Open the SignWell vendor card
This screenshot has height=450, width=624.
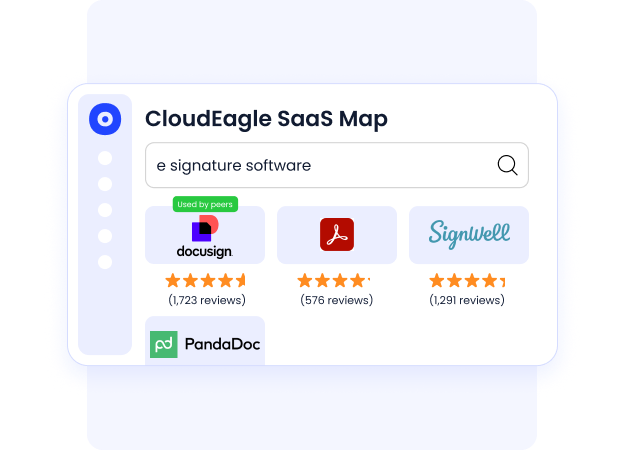(469, 235)
